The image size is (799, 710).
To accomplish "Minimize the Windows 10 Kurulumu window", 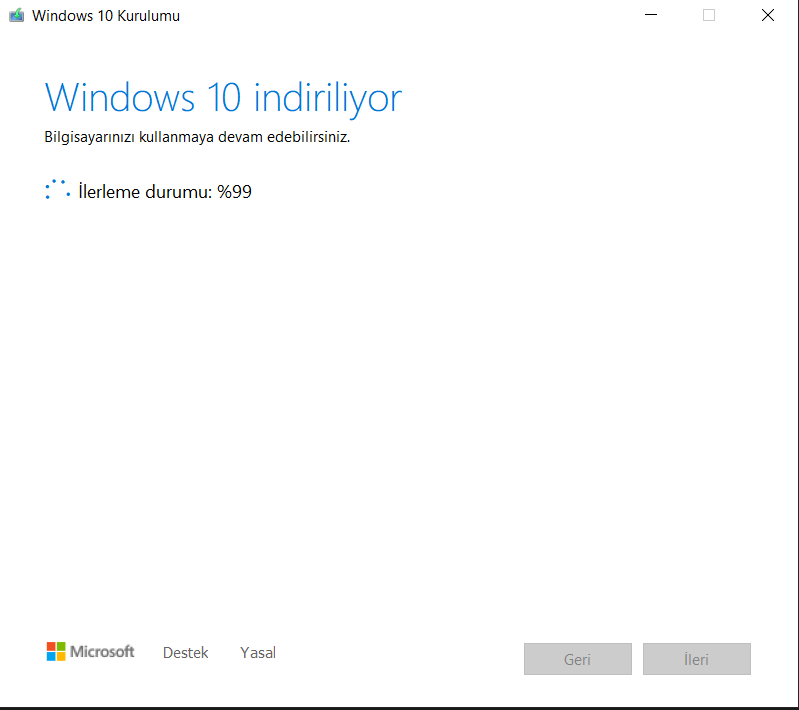I will (x=651, y=15).
